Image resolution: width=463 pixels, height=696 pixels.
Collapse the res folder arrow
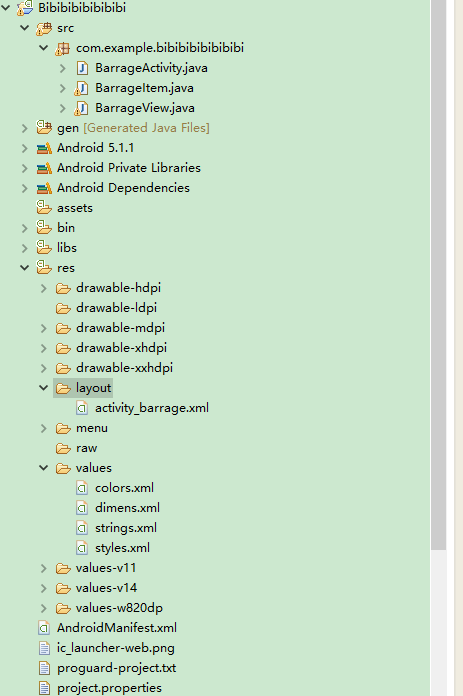(25, 268)
